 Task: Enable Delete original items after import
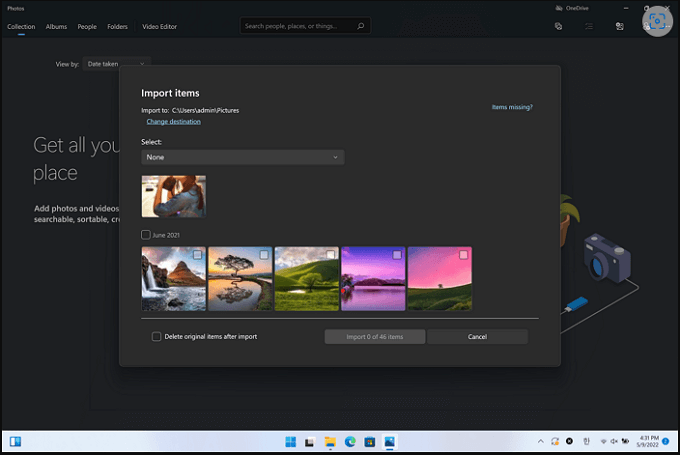click(156, 337)
